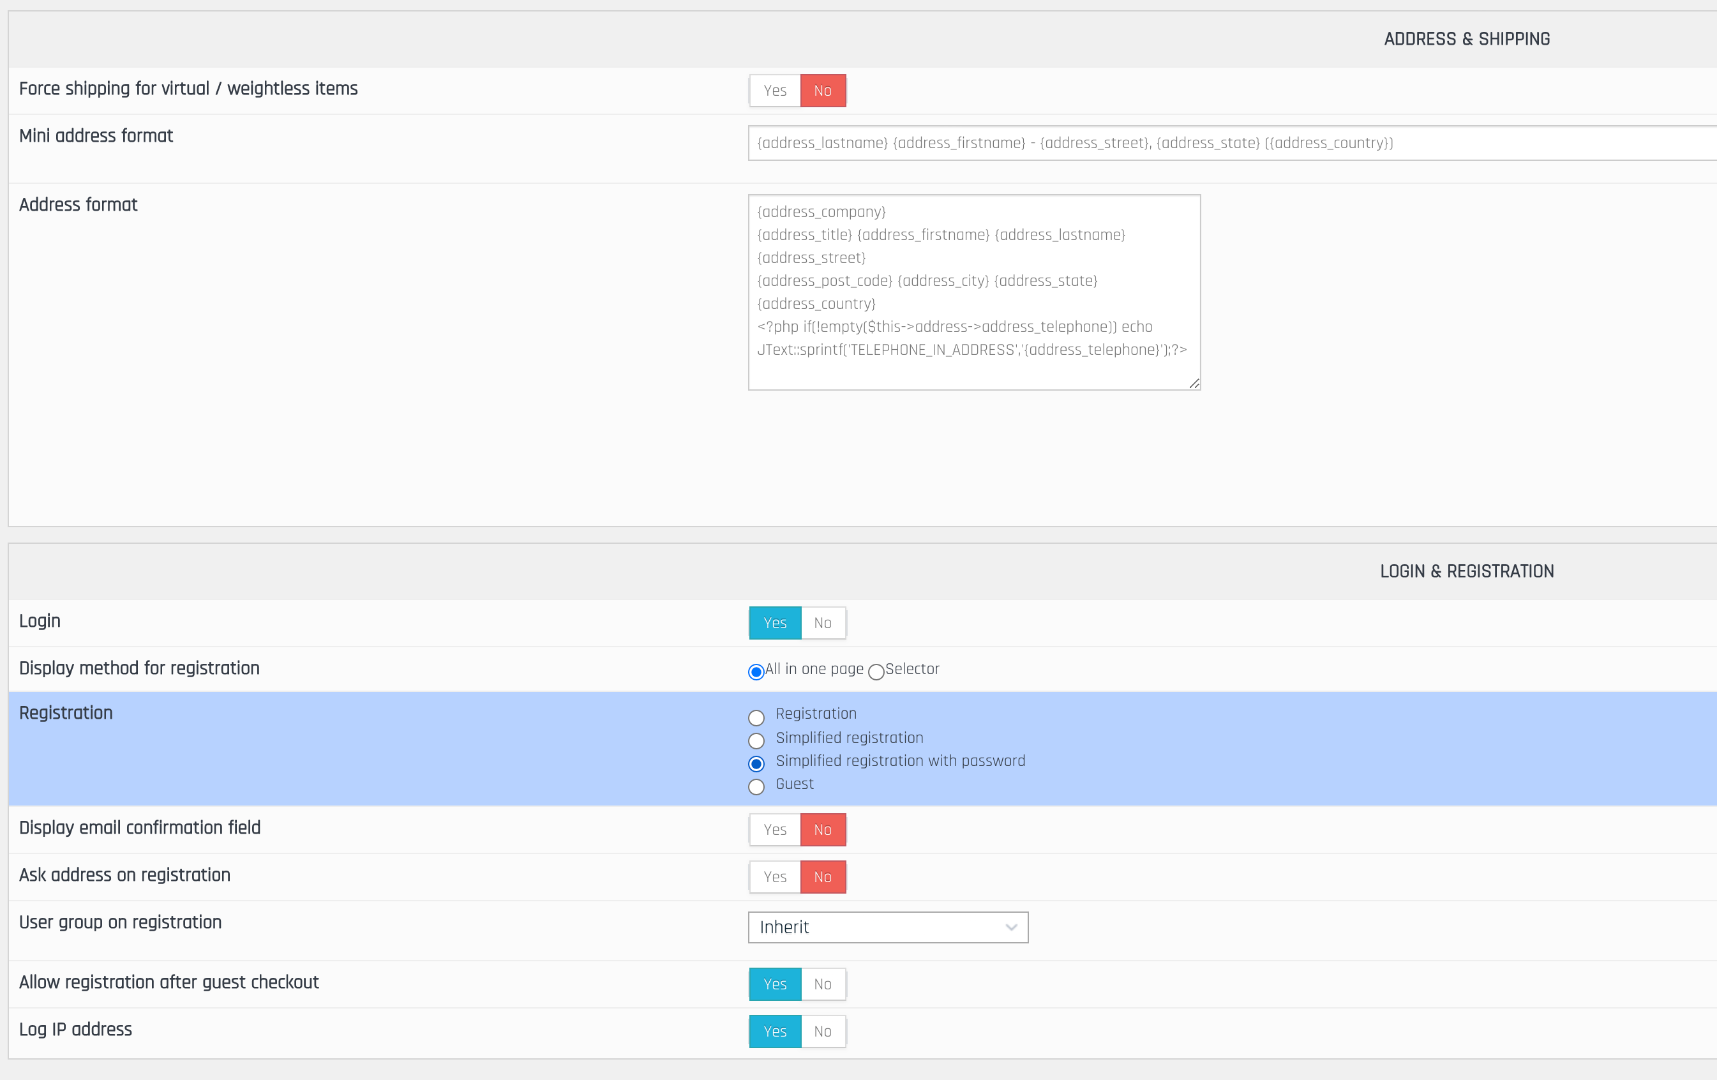Set Force shipping for virtual items to Yes
The width and height of the screenshot is (1717, 1080).
pyautogui.click(x=775, y=91)
